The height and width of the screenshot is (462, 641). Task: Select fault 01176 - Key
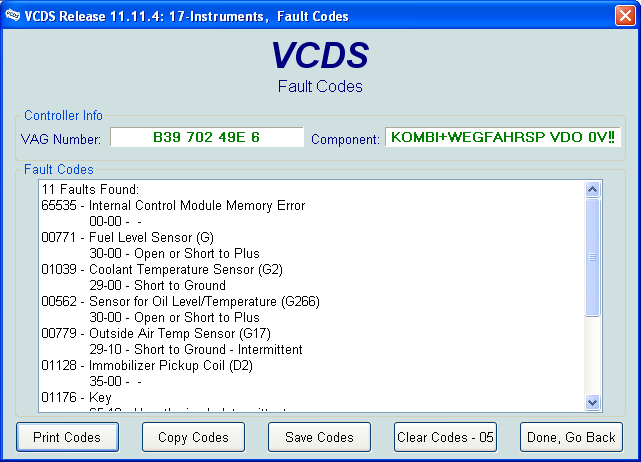[76, 397]
